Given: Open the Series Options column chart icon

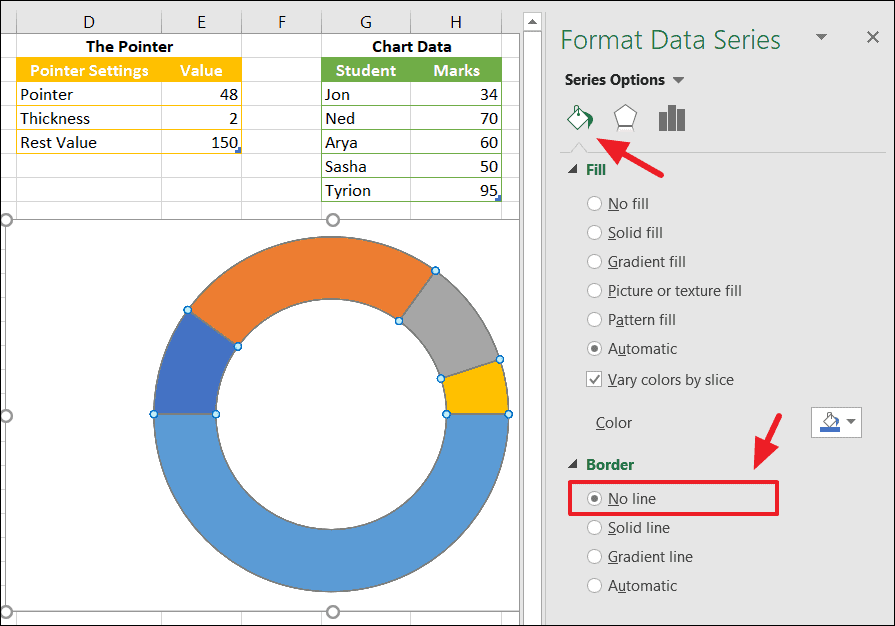Looking at the screenshot, I should [672, 117].
